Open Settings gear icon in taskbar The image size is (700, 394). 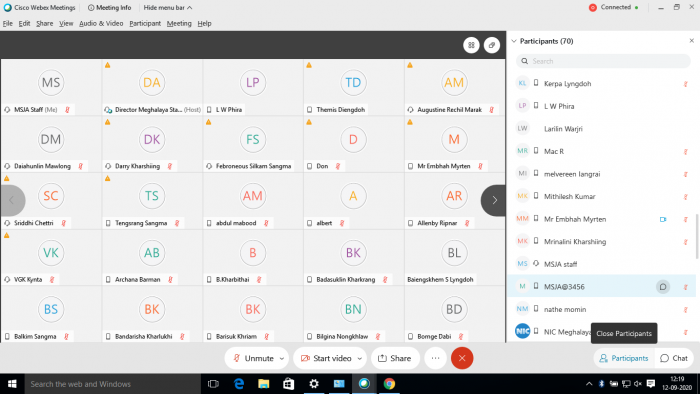(x=314, y=384)
